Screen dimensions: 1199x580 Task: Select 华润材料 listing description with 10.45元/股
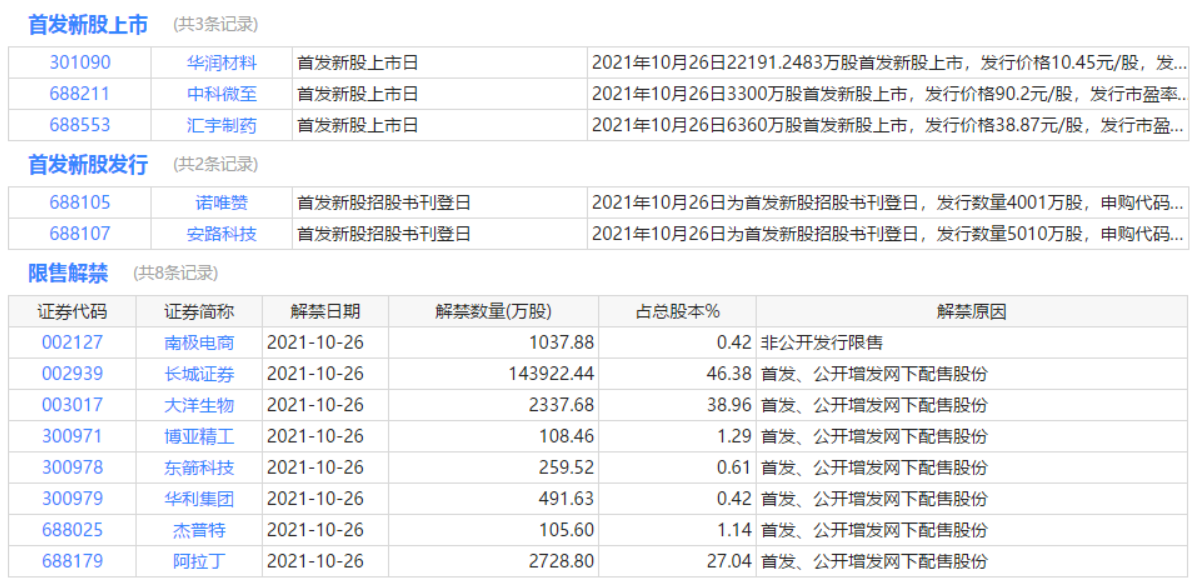(890, 63)
